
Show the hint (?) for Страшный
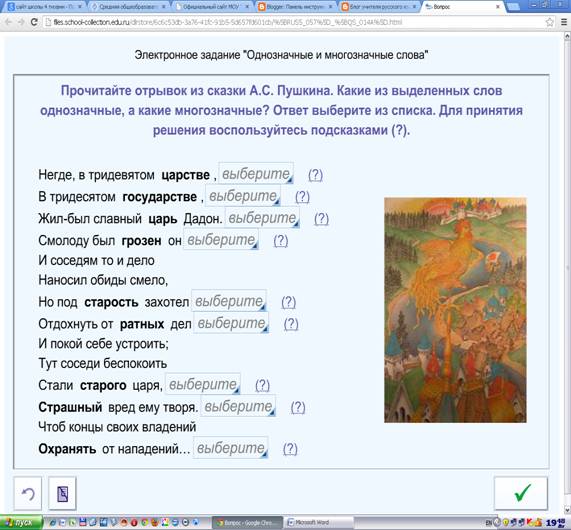click(298, 407)
